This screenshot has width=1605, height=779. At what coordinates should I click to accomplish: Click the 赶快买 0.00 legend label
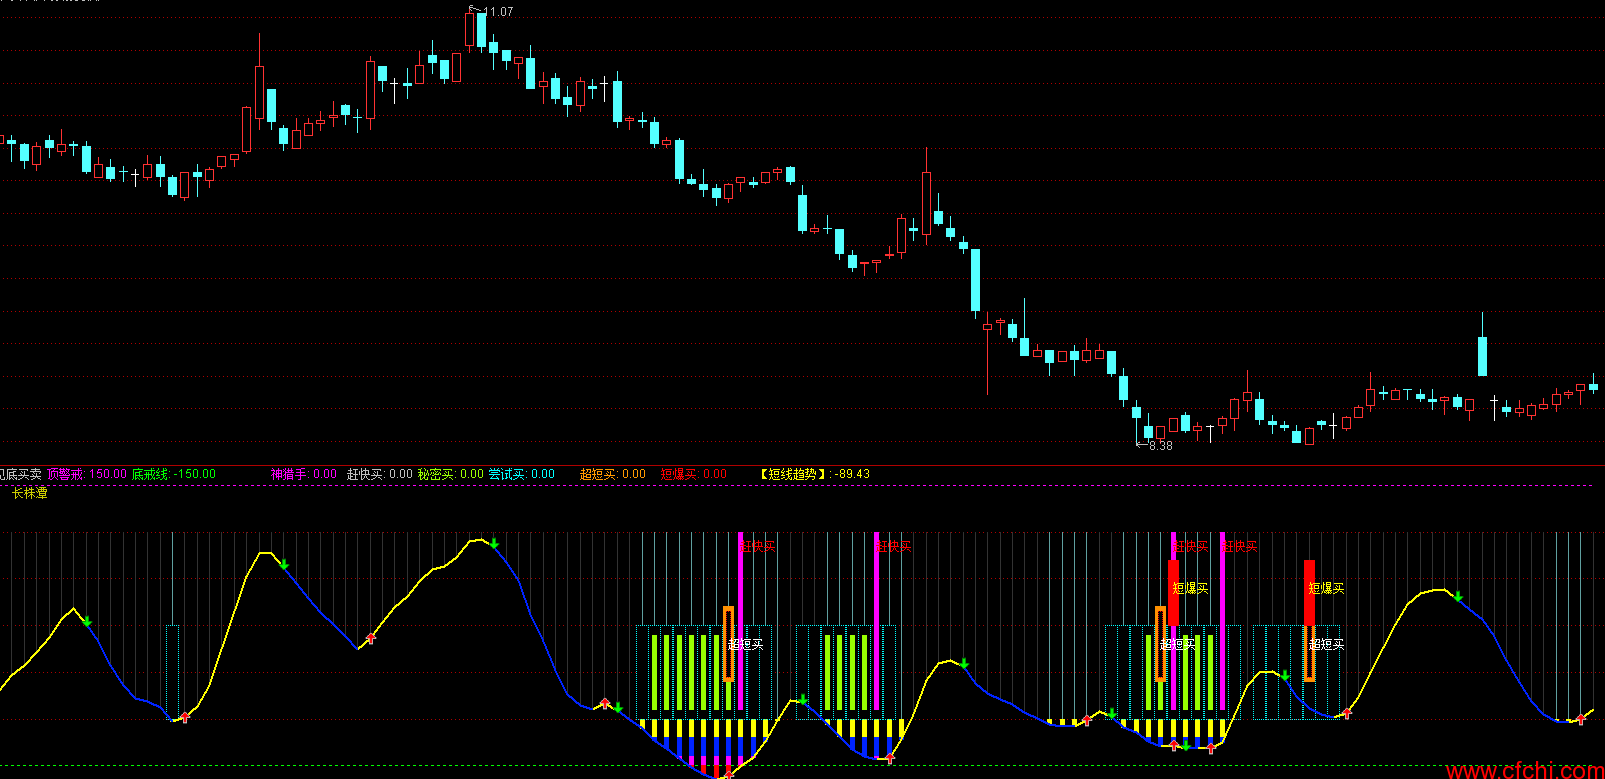click(x=380, y=474)
